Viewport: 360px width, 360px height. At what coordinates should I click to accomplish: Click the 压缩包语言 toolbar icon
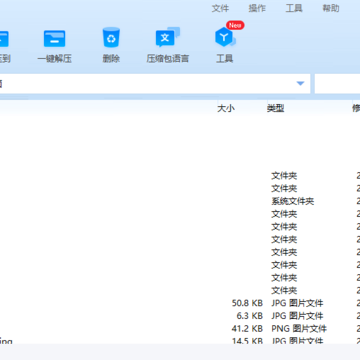pyautogui.click(x=168, y=37)
